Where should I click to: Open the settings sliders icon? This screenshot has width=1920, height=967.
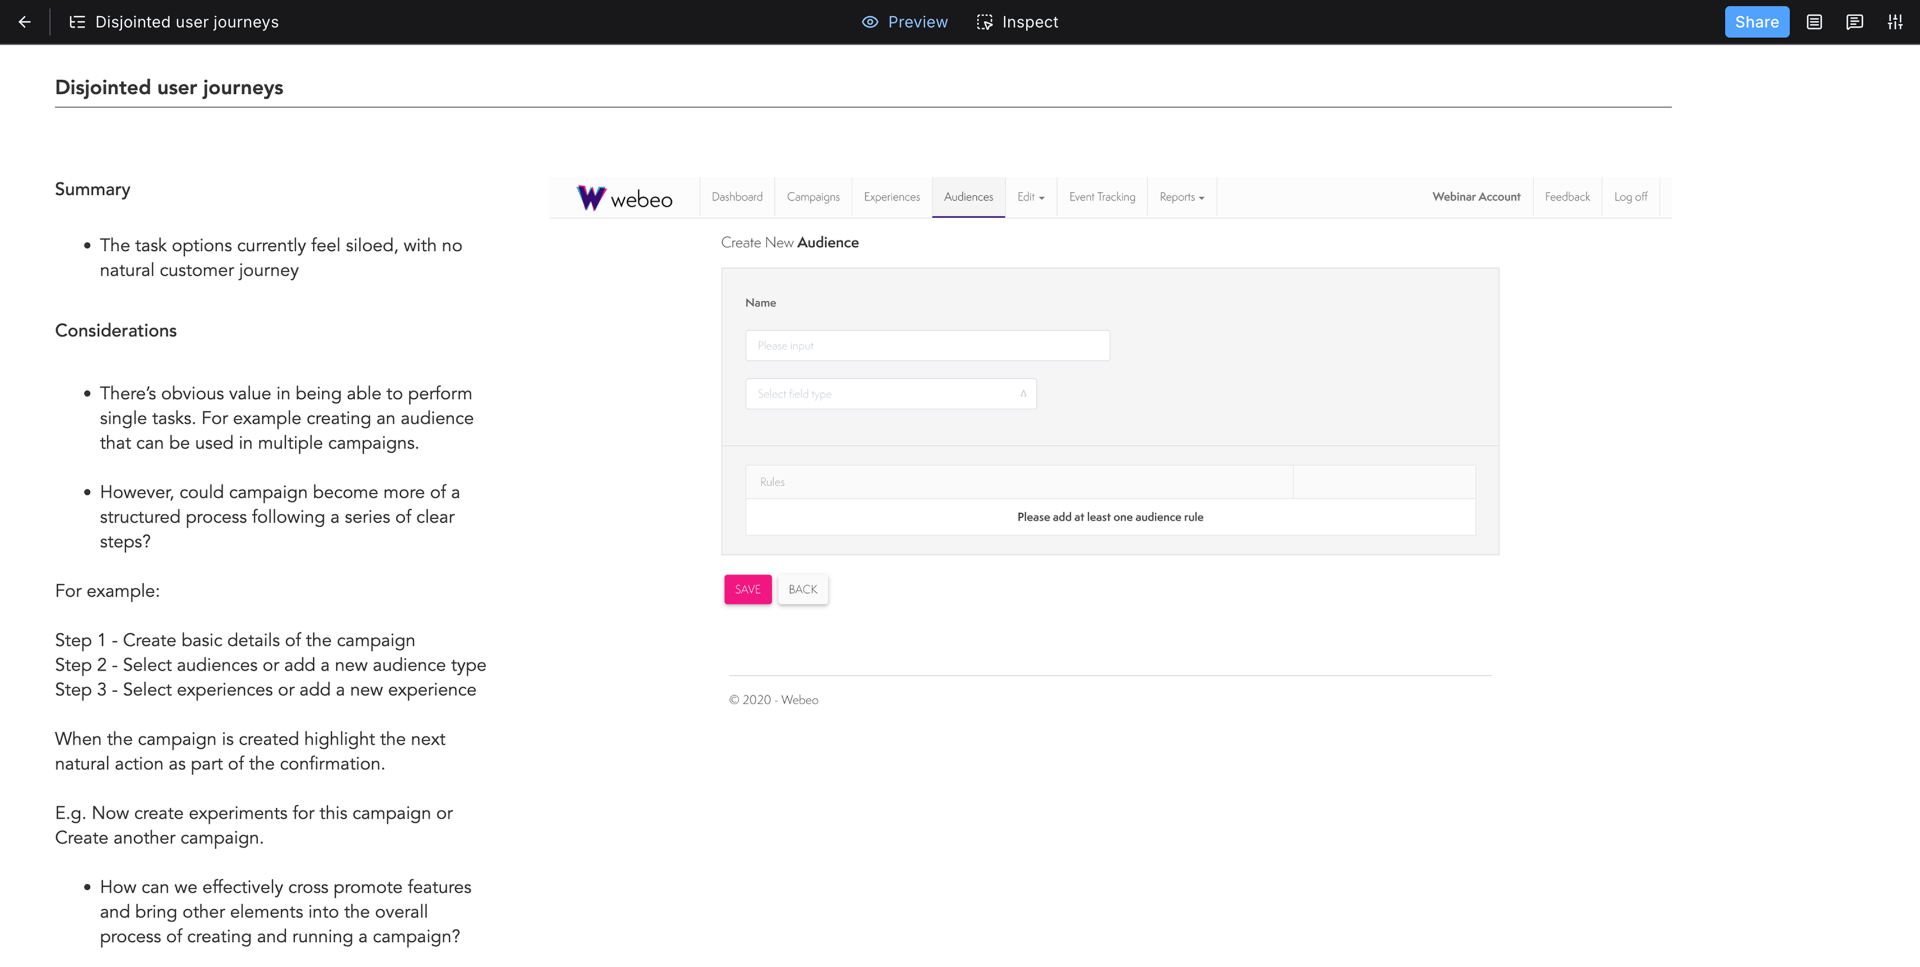[1895, 22]
